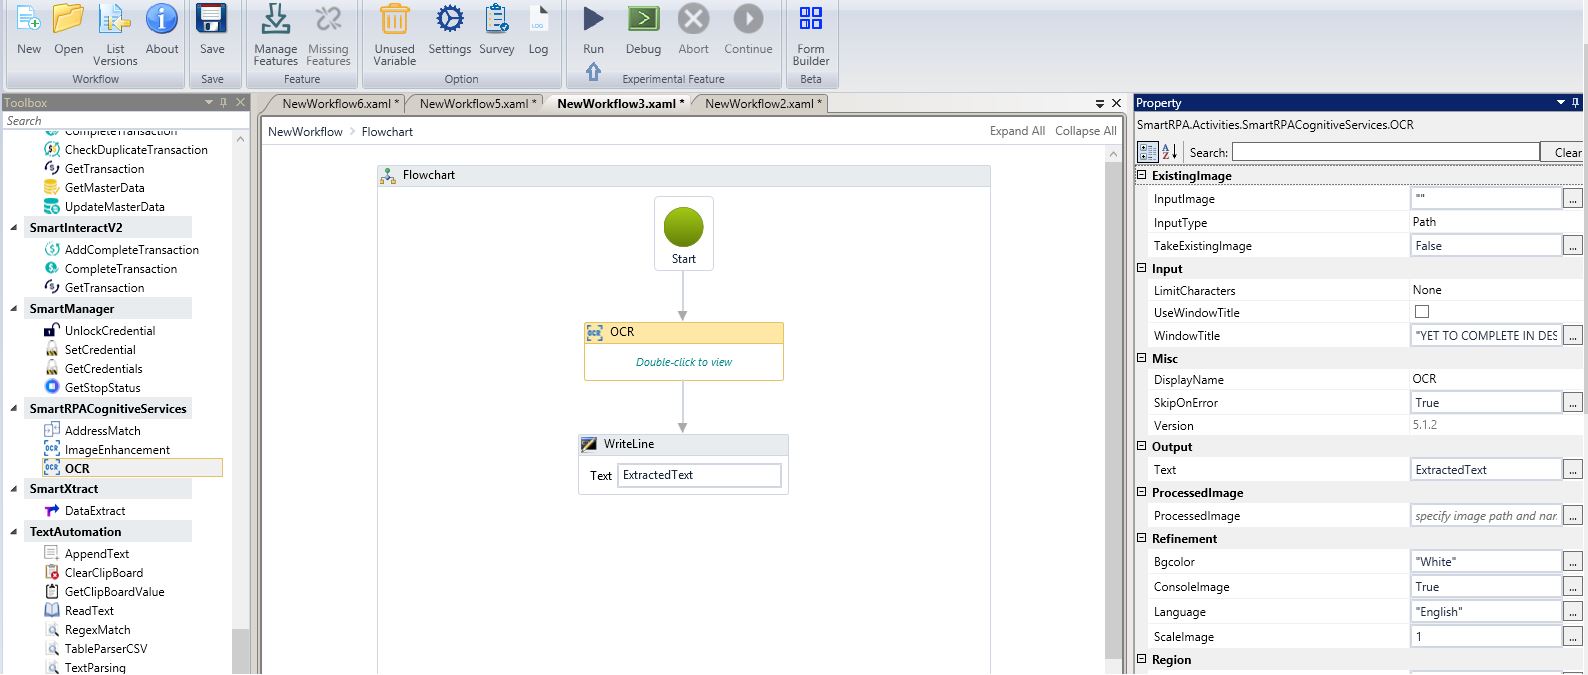The width and height of the screenshot is (1588, 675).
Task: Collapse the Refinement property group
Action: (1142, 539)
